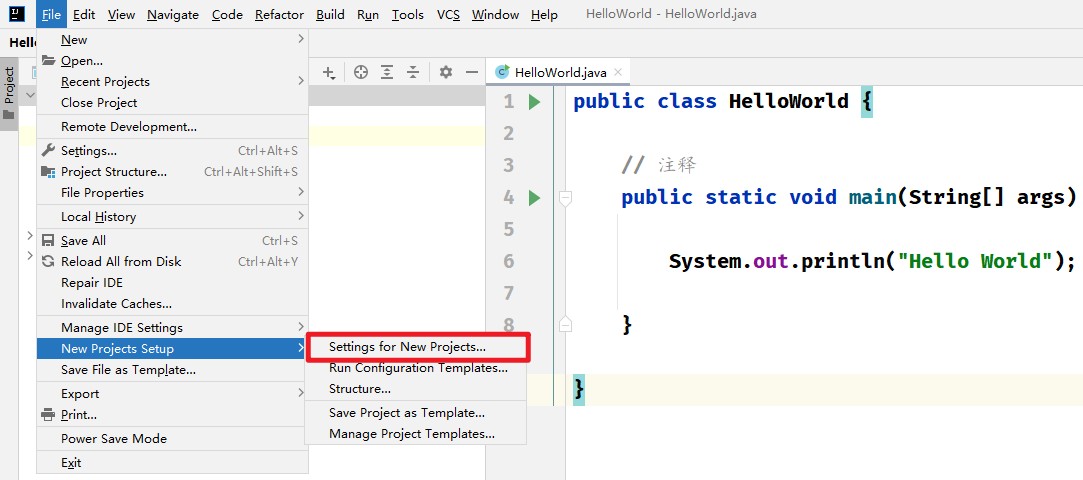Select Reload All from Disk item
This screenshot has width=1083, height=480.
coord(172,261)
